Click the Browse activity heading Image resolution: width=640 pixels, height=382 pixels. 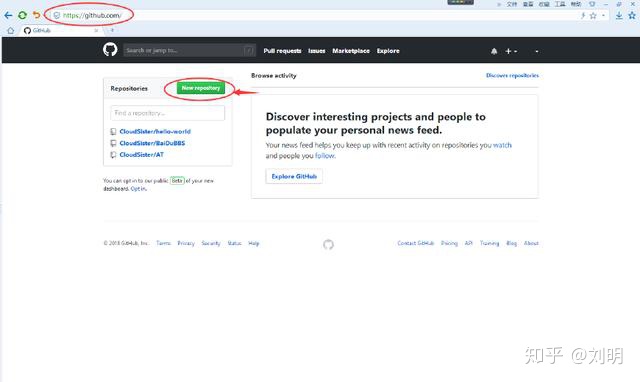tap(273, 76)
